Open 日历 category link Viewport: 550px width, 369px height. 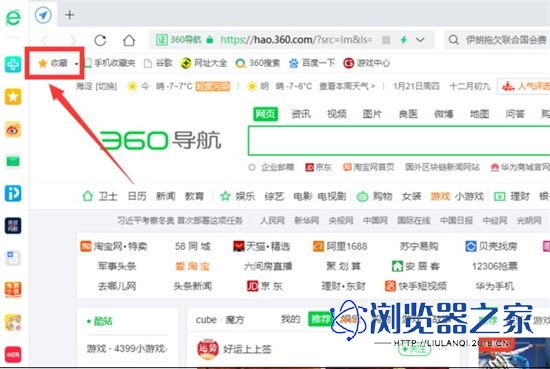137,196
